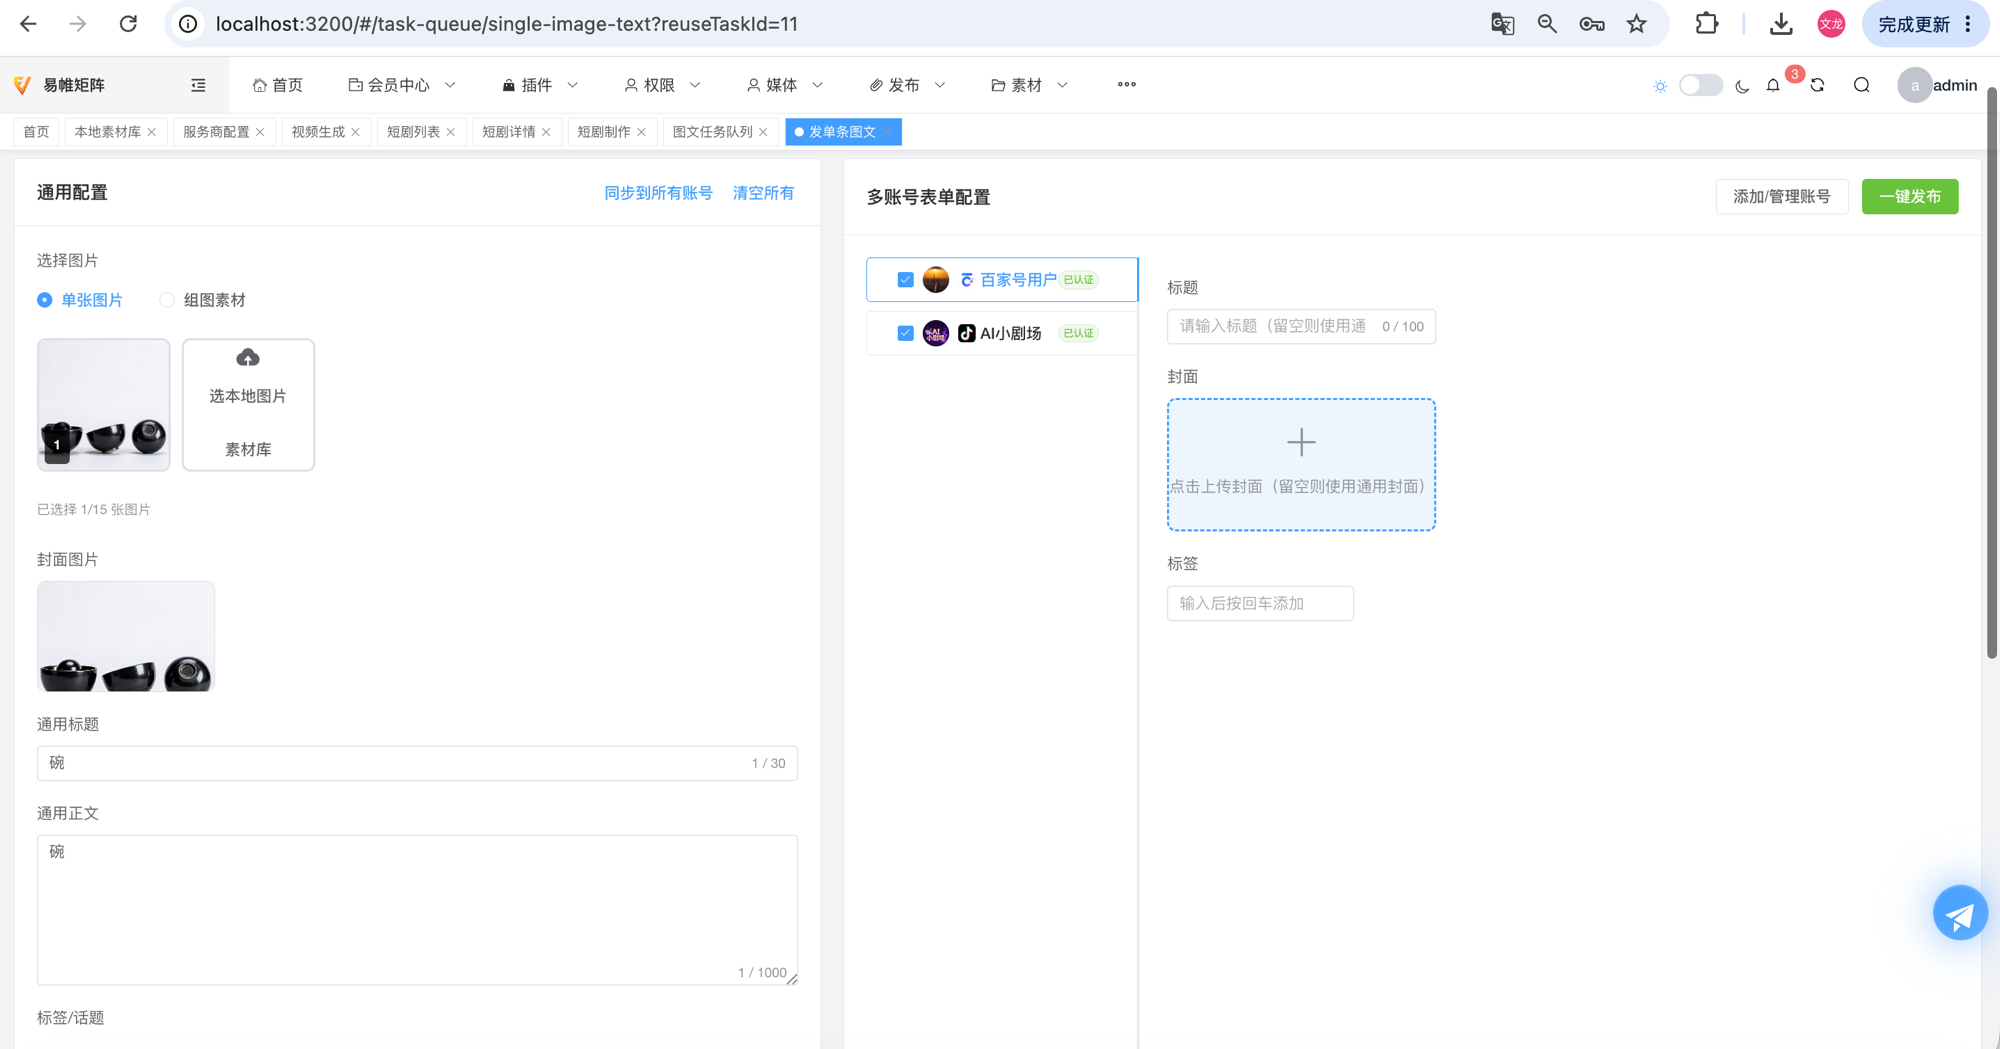Click the 易帷矩阵 logo
Image resolution: width=2000 pixels, height=1049 pixels.
[60, 85]
